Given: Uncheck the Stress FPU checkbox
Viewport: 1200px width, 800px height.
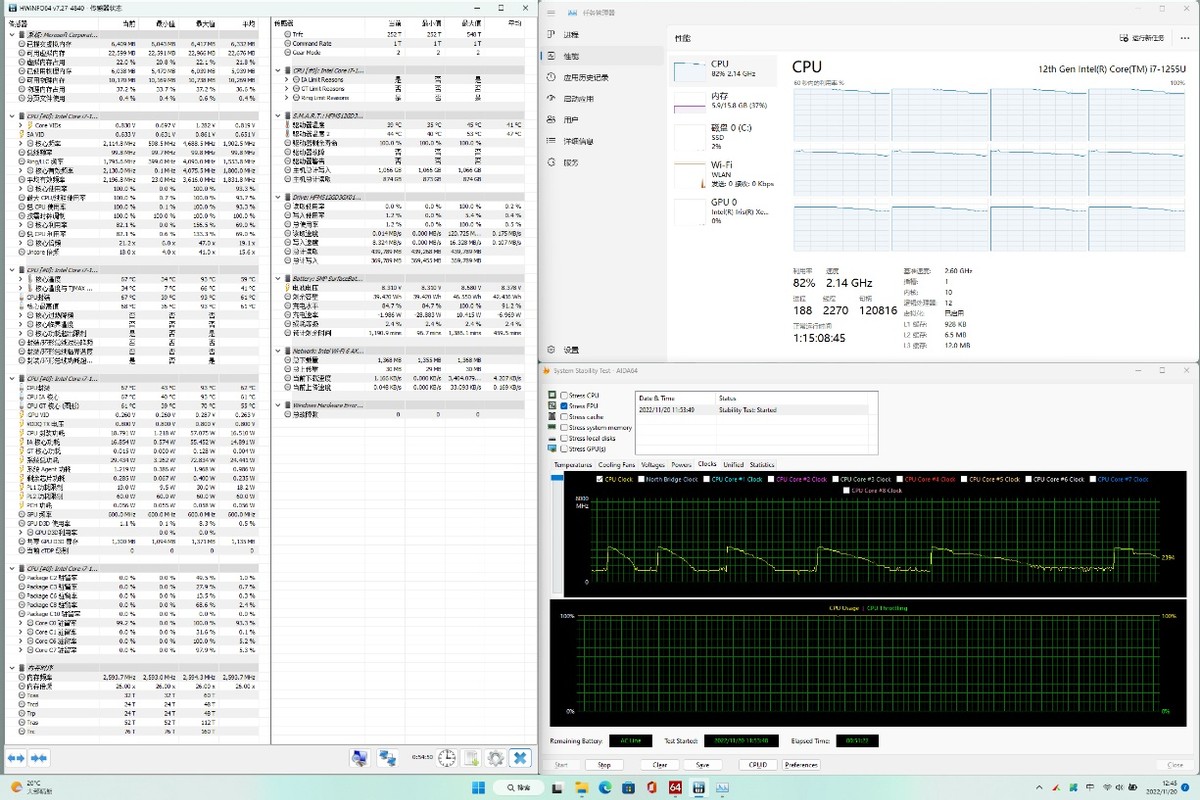Looking at the screenshot, I should pos(564,406).
